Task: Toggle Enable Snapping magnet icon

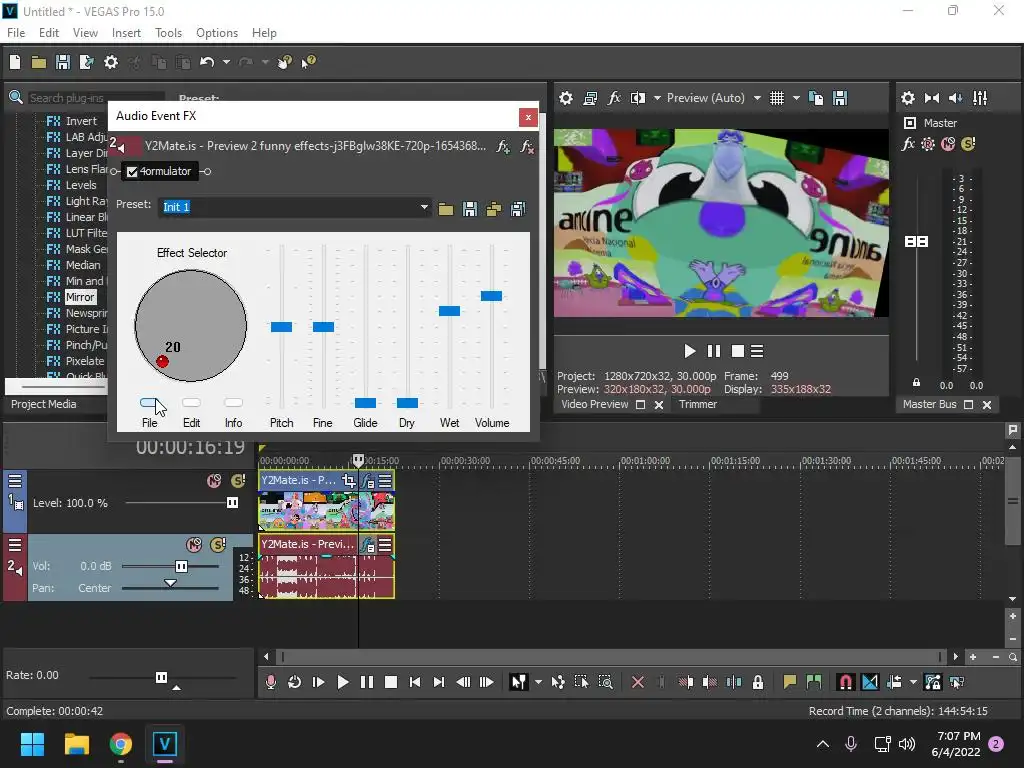Action: tap(845, 682)
